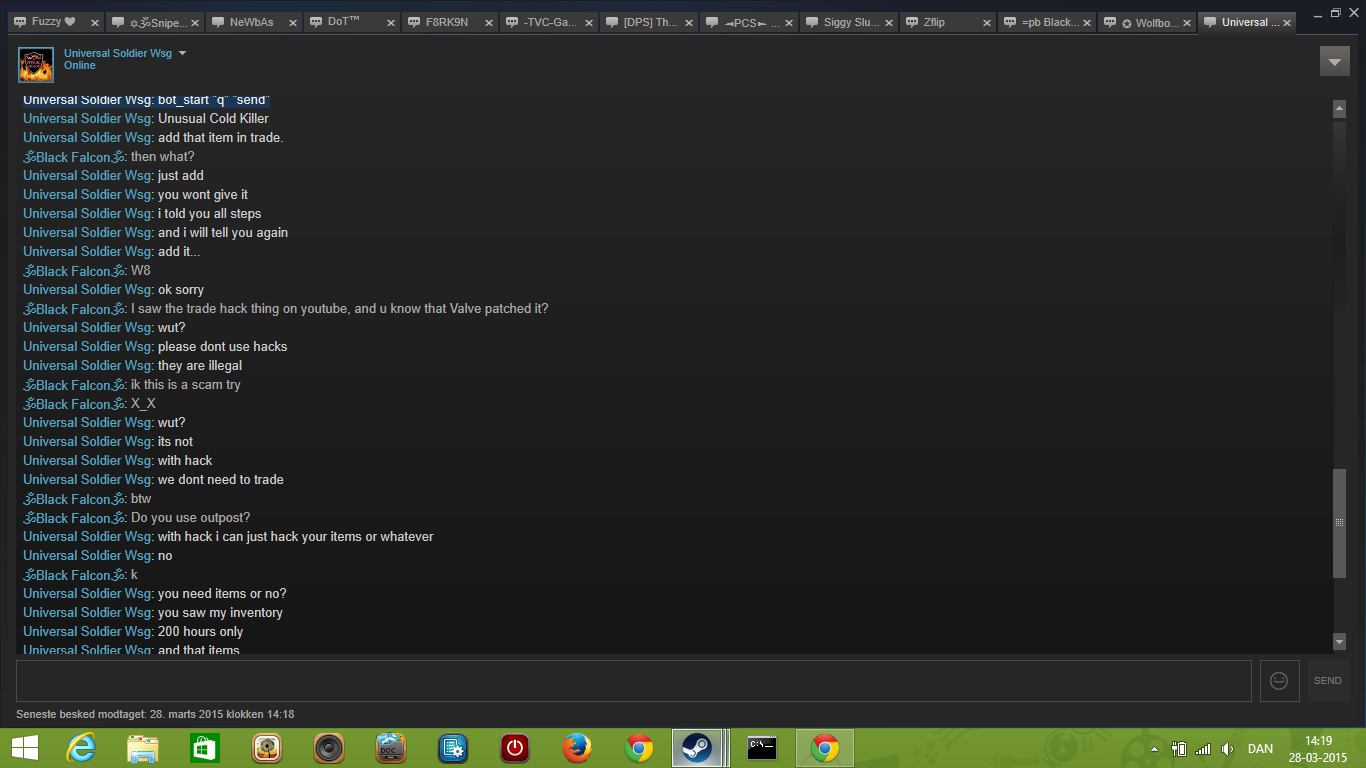
Task: Click the emoticon smiley button
Action: point(1279,680)
